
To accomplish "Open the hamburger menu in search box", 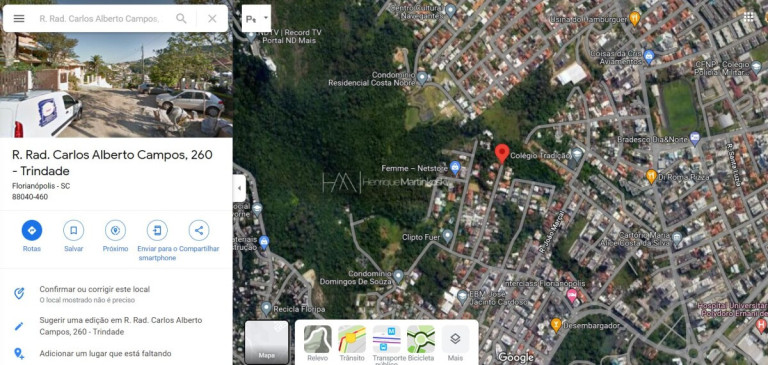I will point(19,19).
